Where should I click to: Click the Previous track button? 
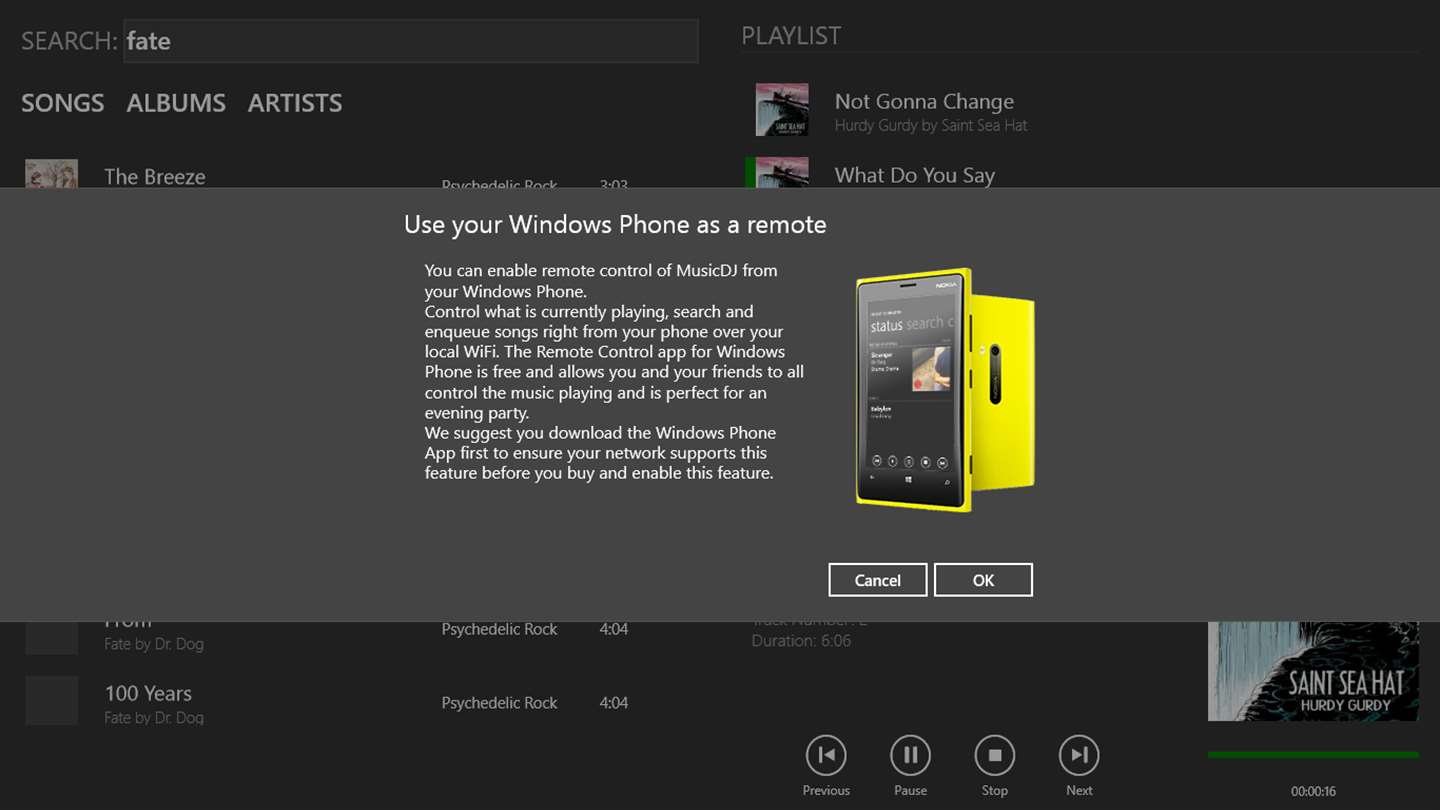pyautogui.click(x=826, y=755)
